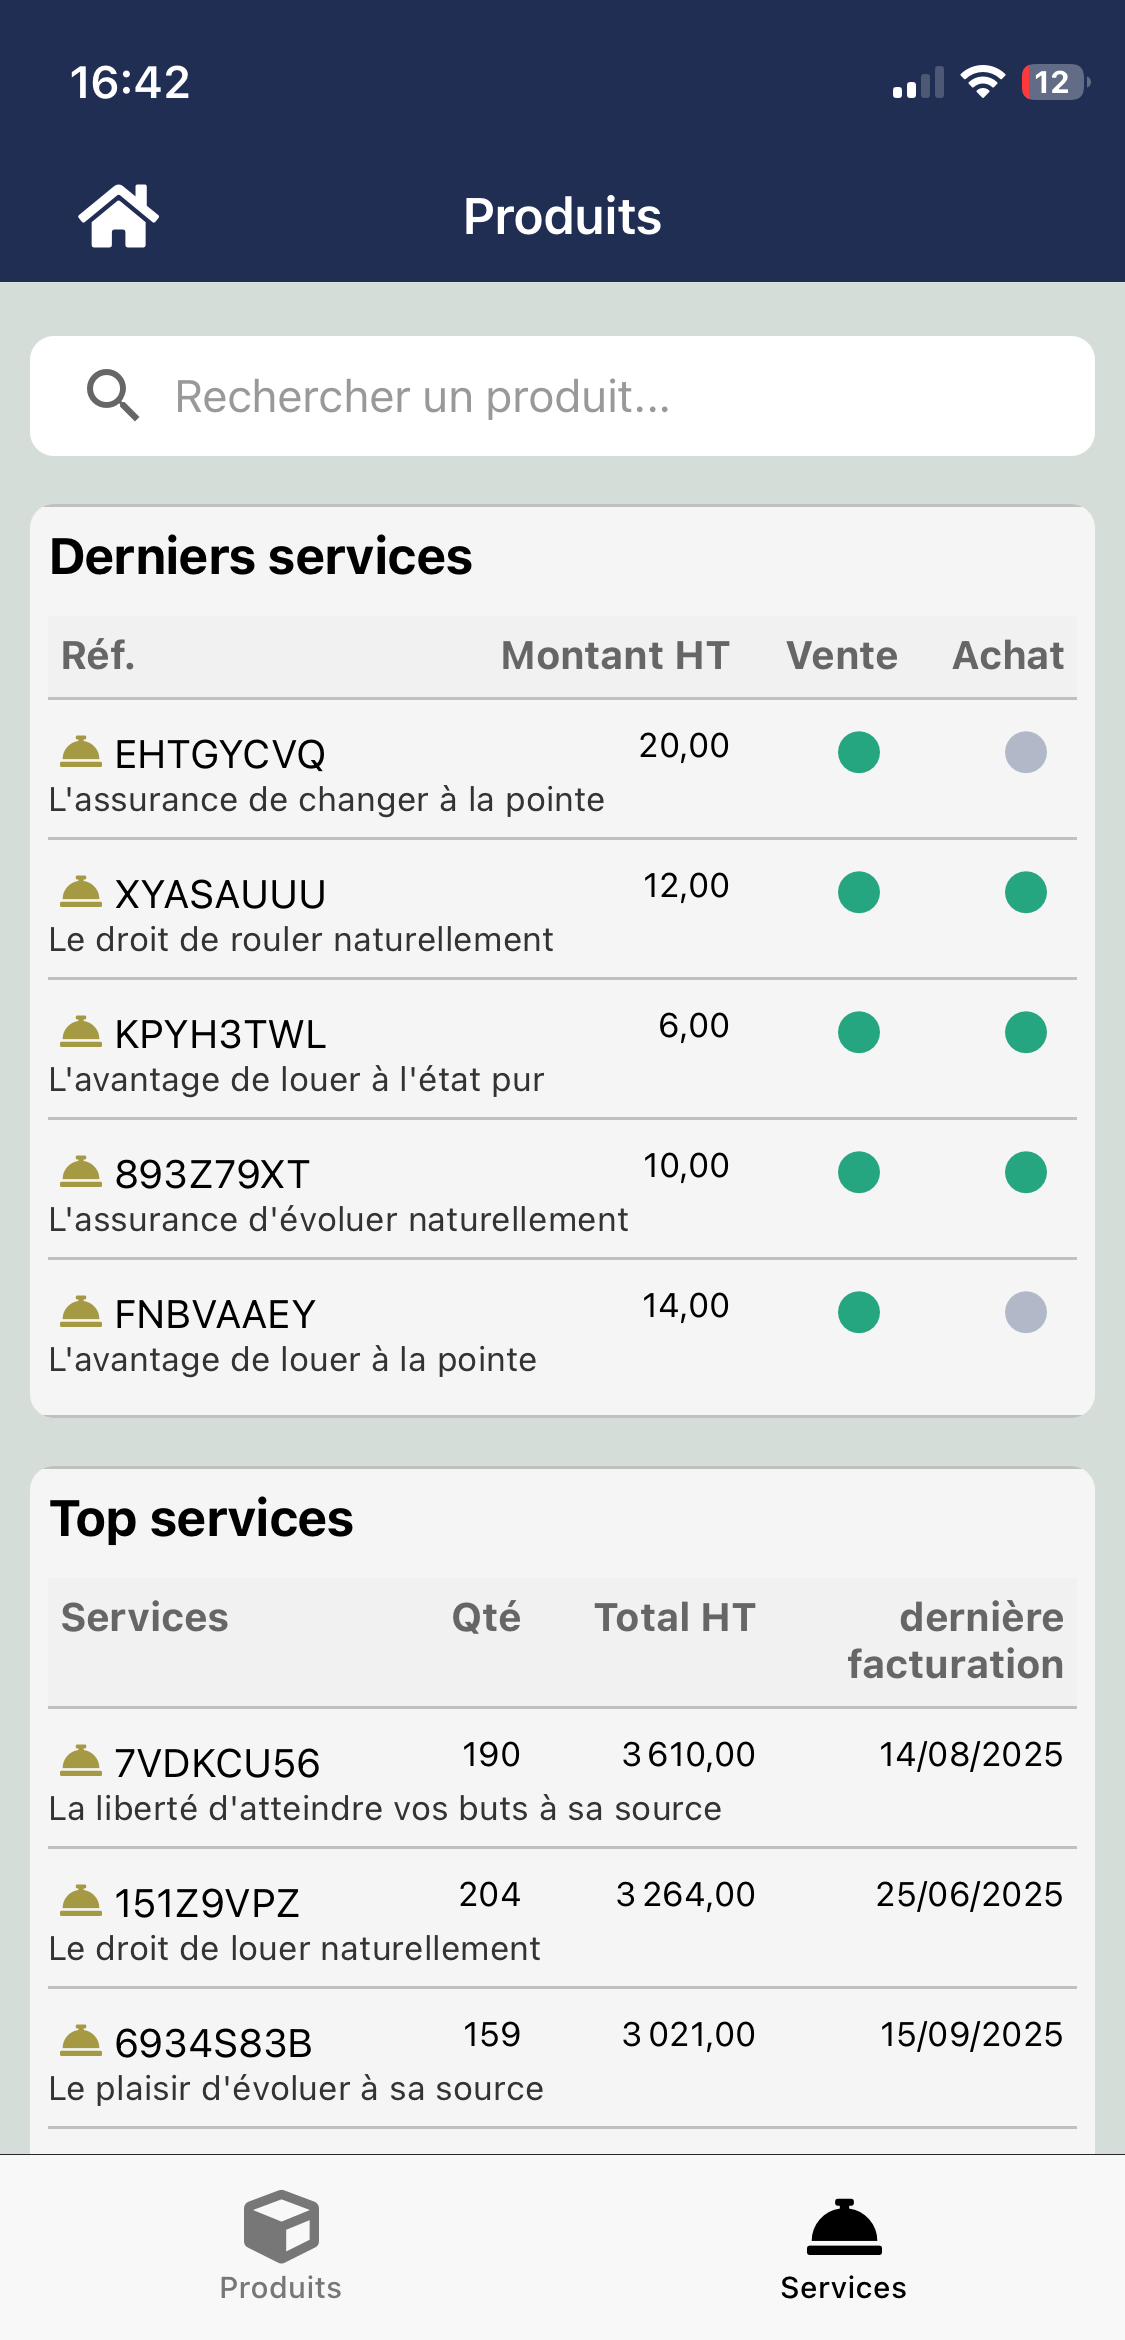
Task: Toggle the Achat indicator for EHTGYCVQ
Action: pos(1025,752)
